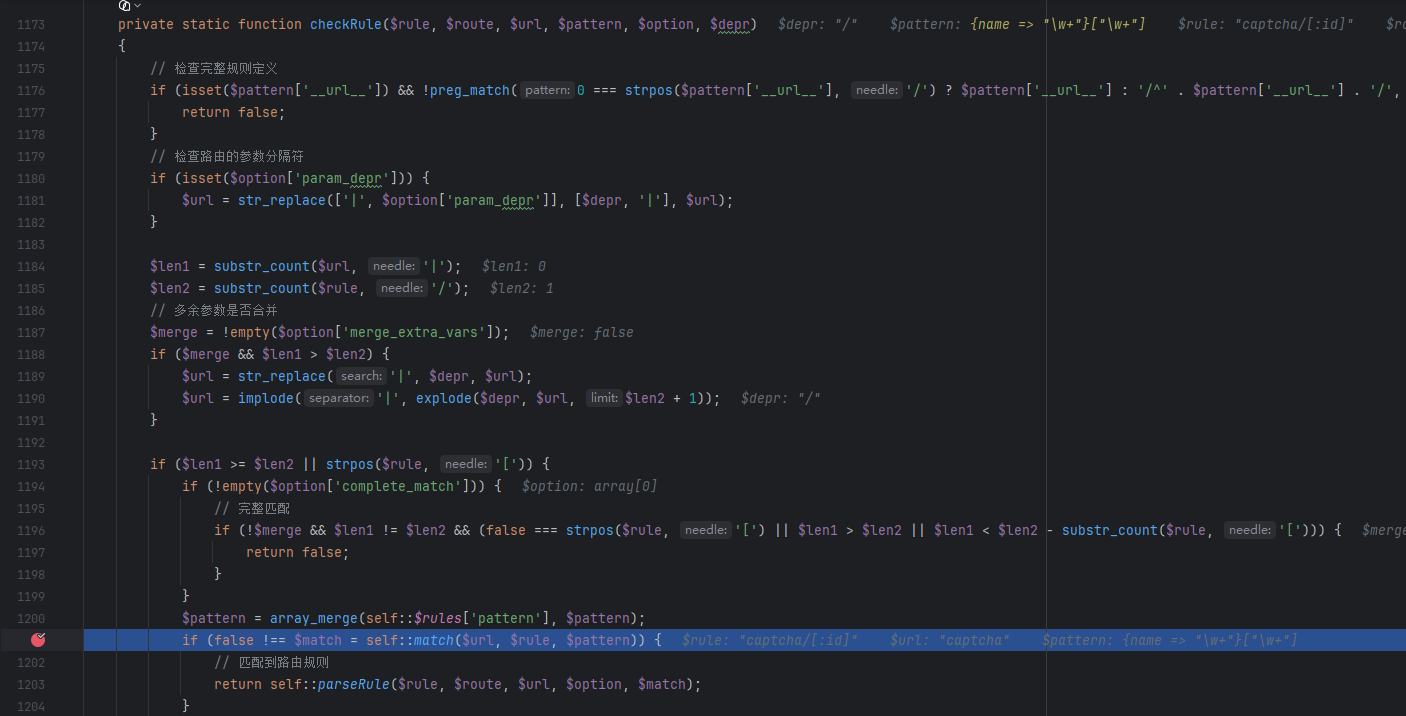Click the comment '检查路由的参数分隔符'
The height and width of the screenshot is (716, 1406).
click(x=227, y=156)
